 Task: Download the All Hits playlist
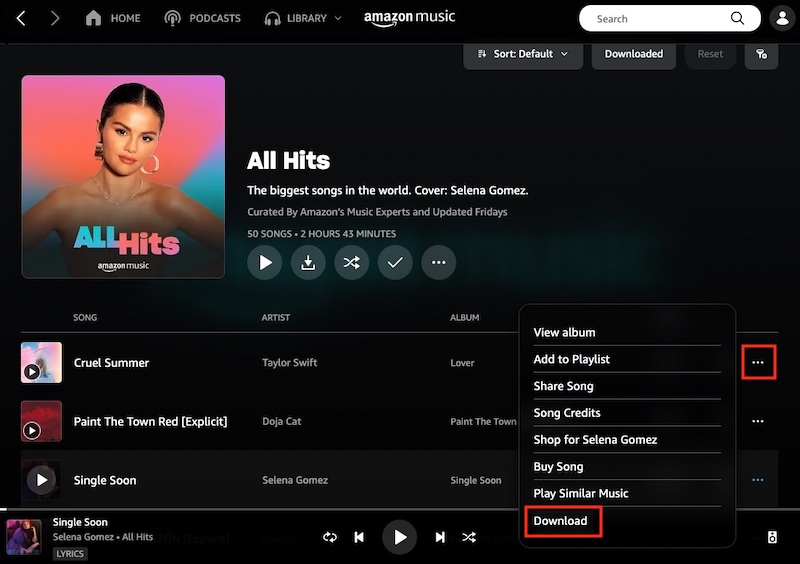tap(308, 262)
